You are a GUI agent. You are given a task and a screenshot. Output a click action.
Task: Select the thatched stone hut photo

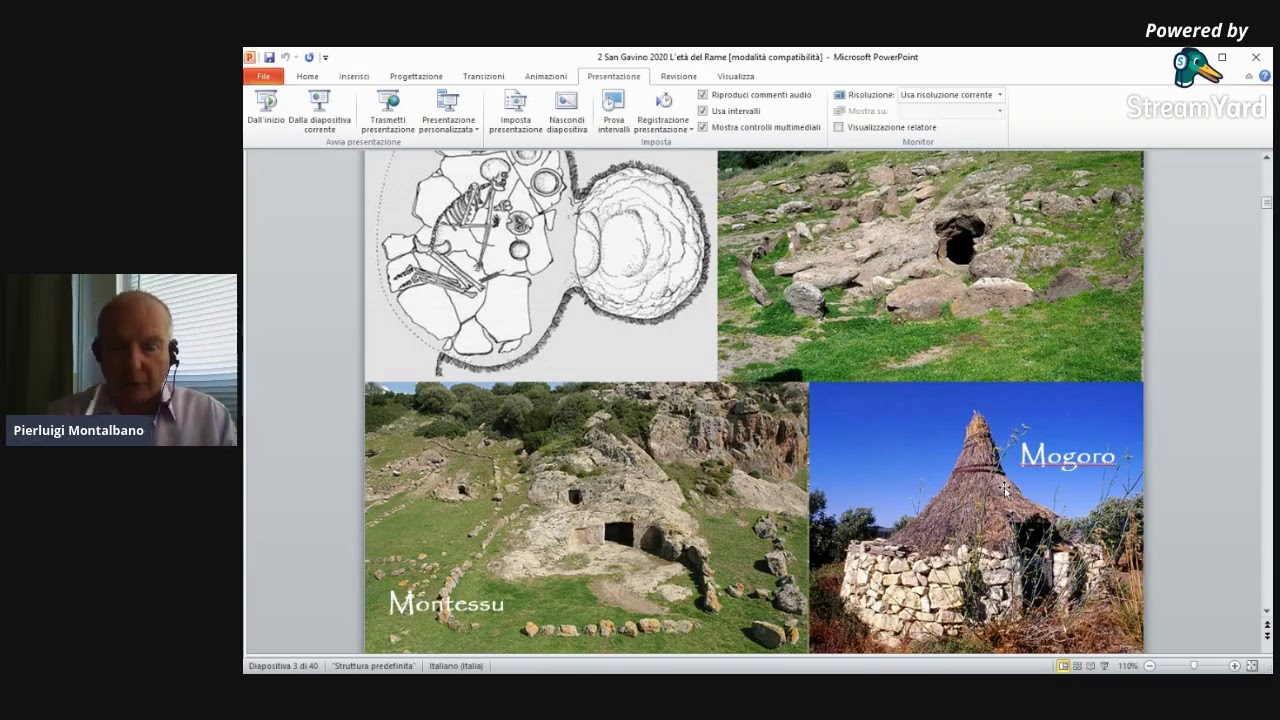(x=976, y=518)
